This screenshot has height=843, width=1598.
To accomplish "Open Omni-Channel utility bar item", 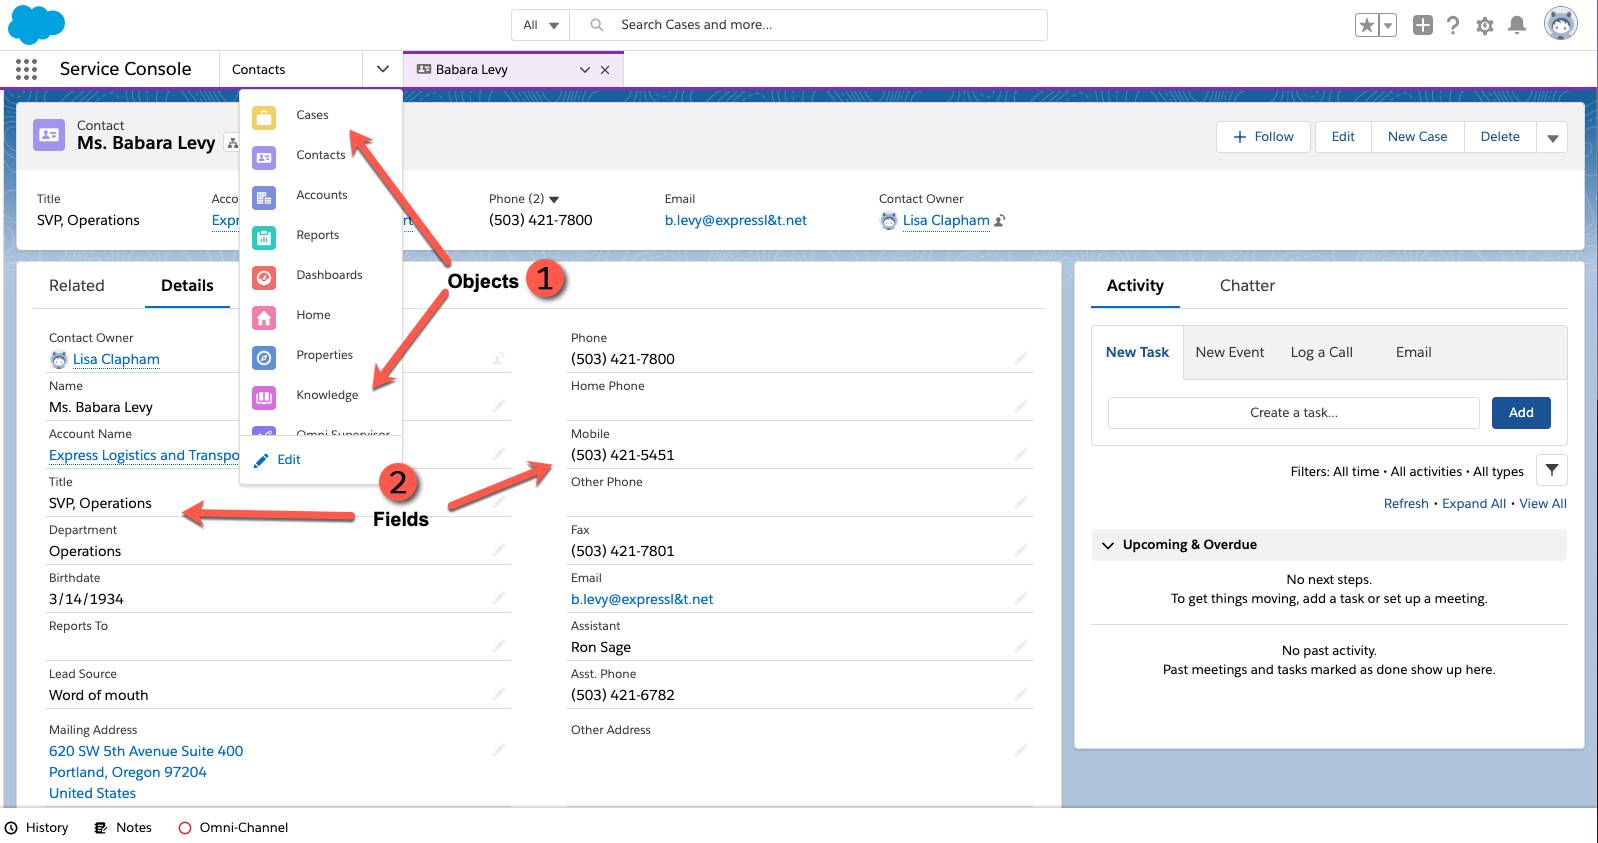I will coord(233,827).
